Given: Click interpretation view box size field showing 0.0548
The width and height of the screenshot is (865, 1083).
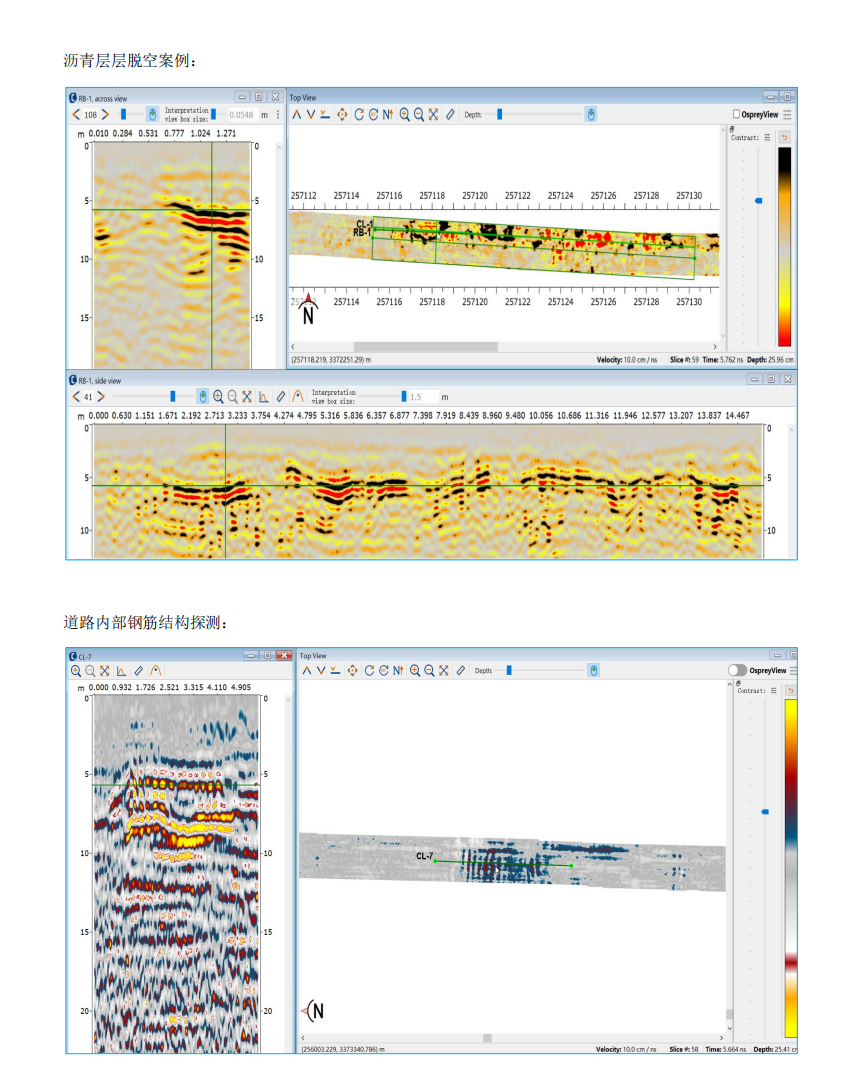Looking at the screenshot, I should [x=242, y=115].
